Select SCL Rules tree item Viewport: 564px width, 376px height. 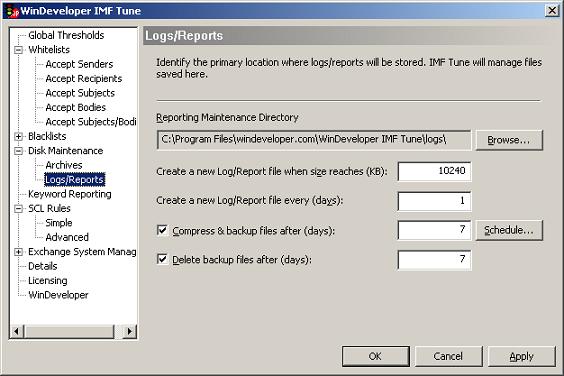coord(49,208)
